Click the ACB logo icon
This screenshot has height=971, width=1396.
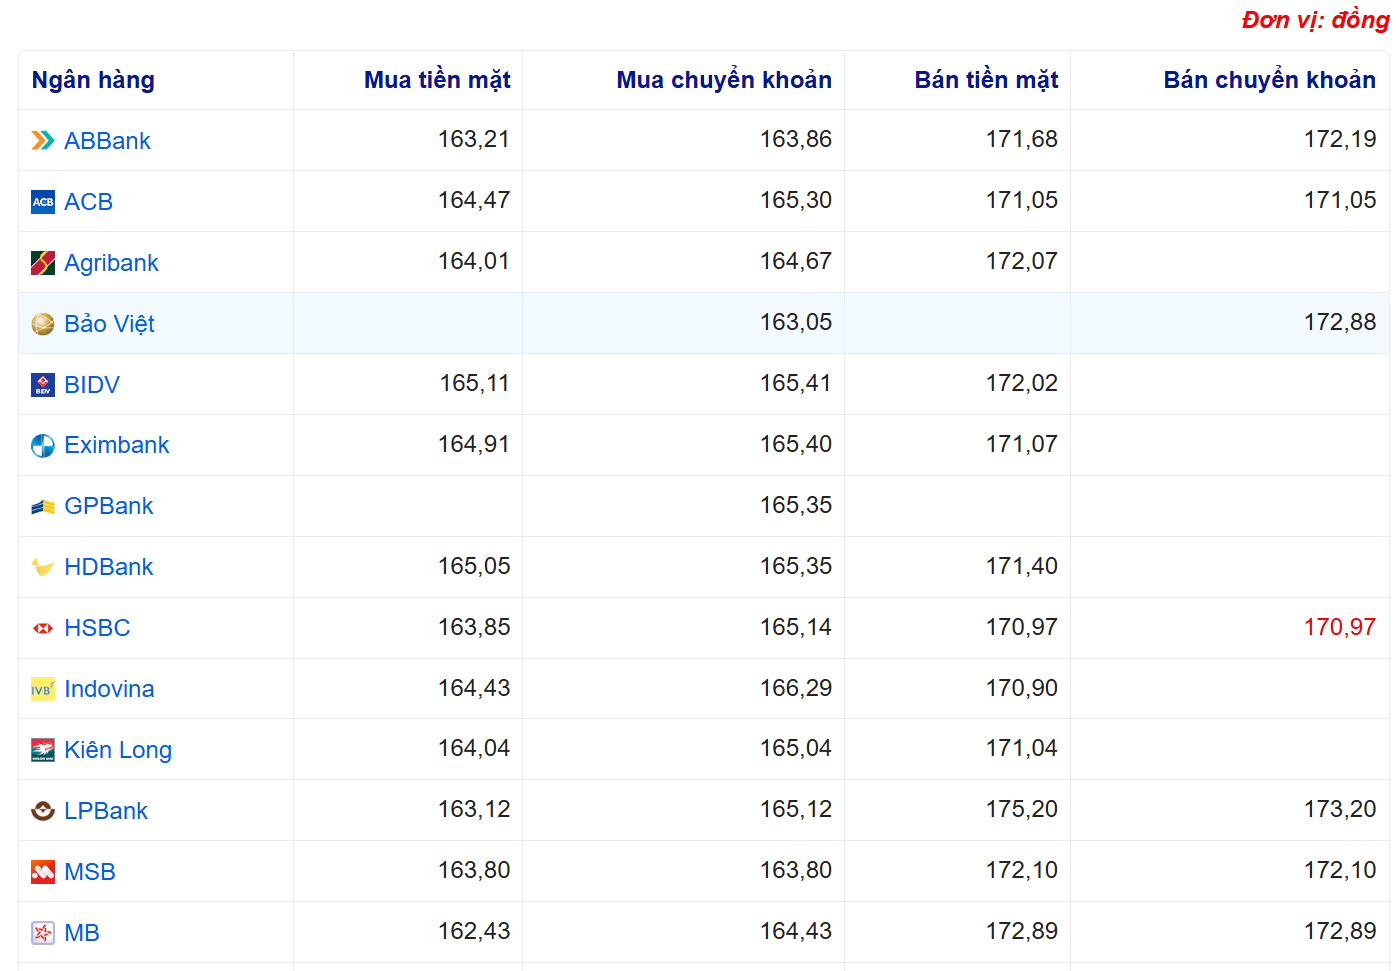coord(43,202)
